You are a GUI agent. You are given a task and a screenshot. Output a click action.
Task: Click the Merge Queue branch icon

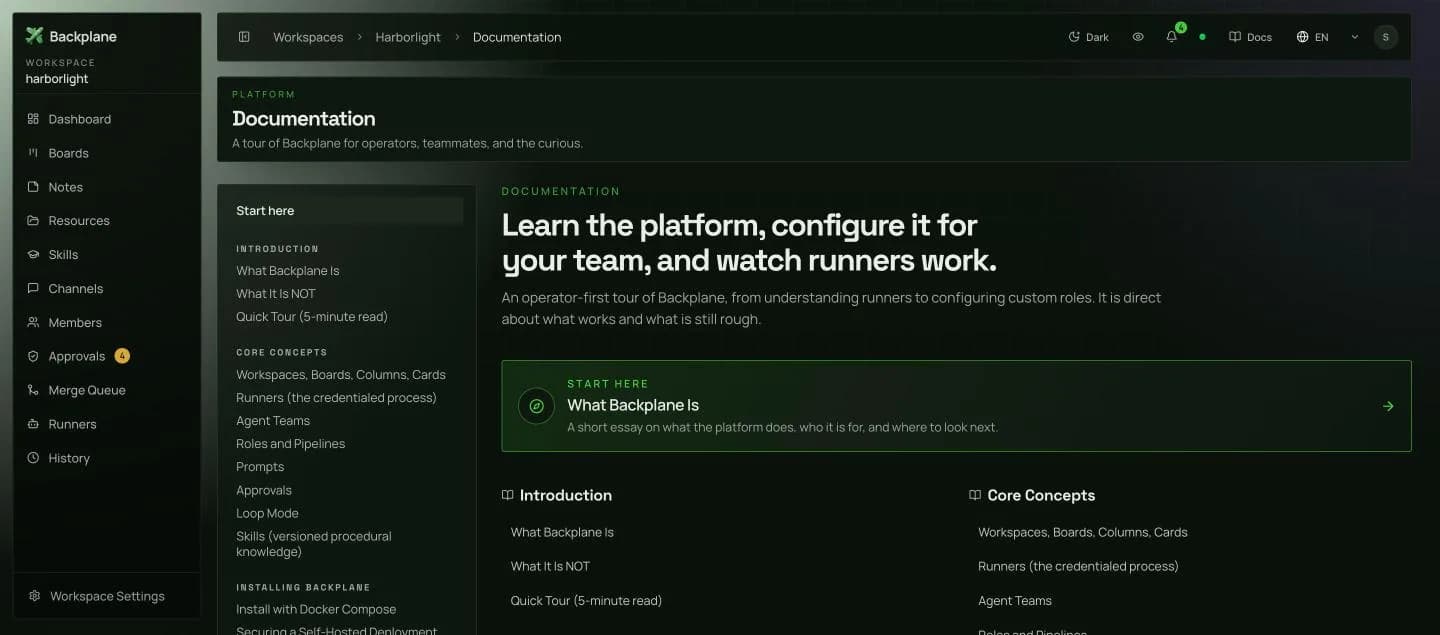point(33,391)
